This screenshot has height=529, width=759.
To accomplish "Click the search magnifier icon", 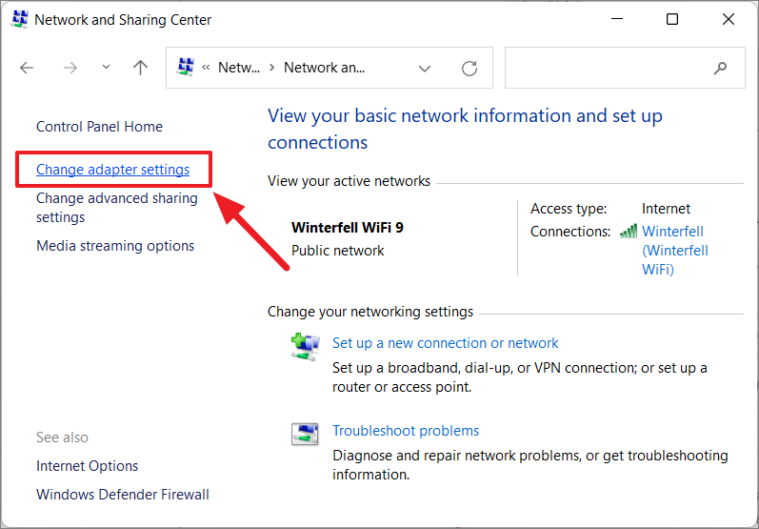I will click(x=720, y=68).
